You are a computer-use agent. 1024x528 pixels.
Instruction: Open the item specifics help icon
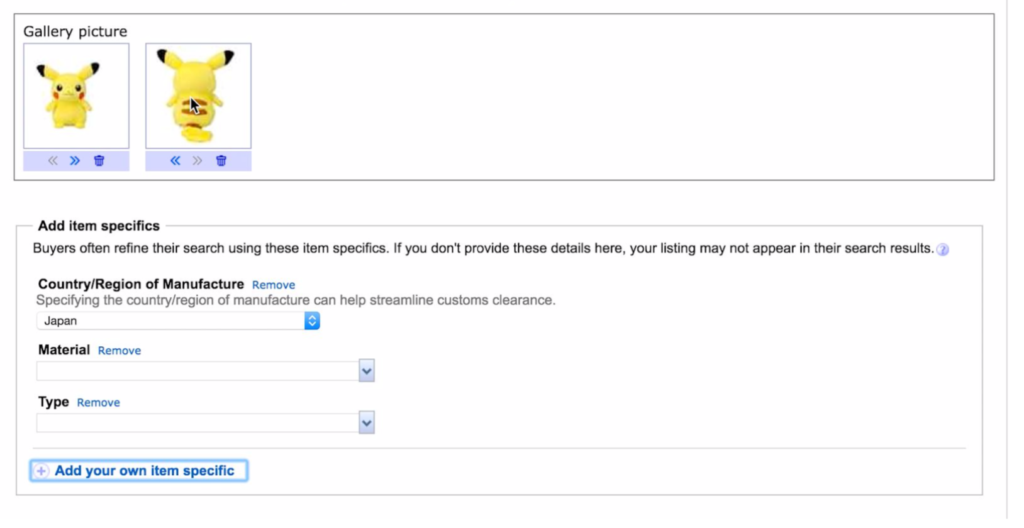(942, 250)
